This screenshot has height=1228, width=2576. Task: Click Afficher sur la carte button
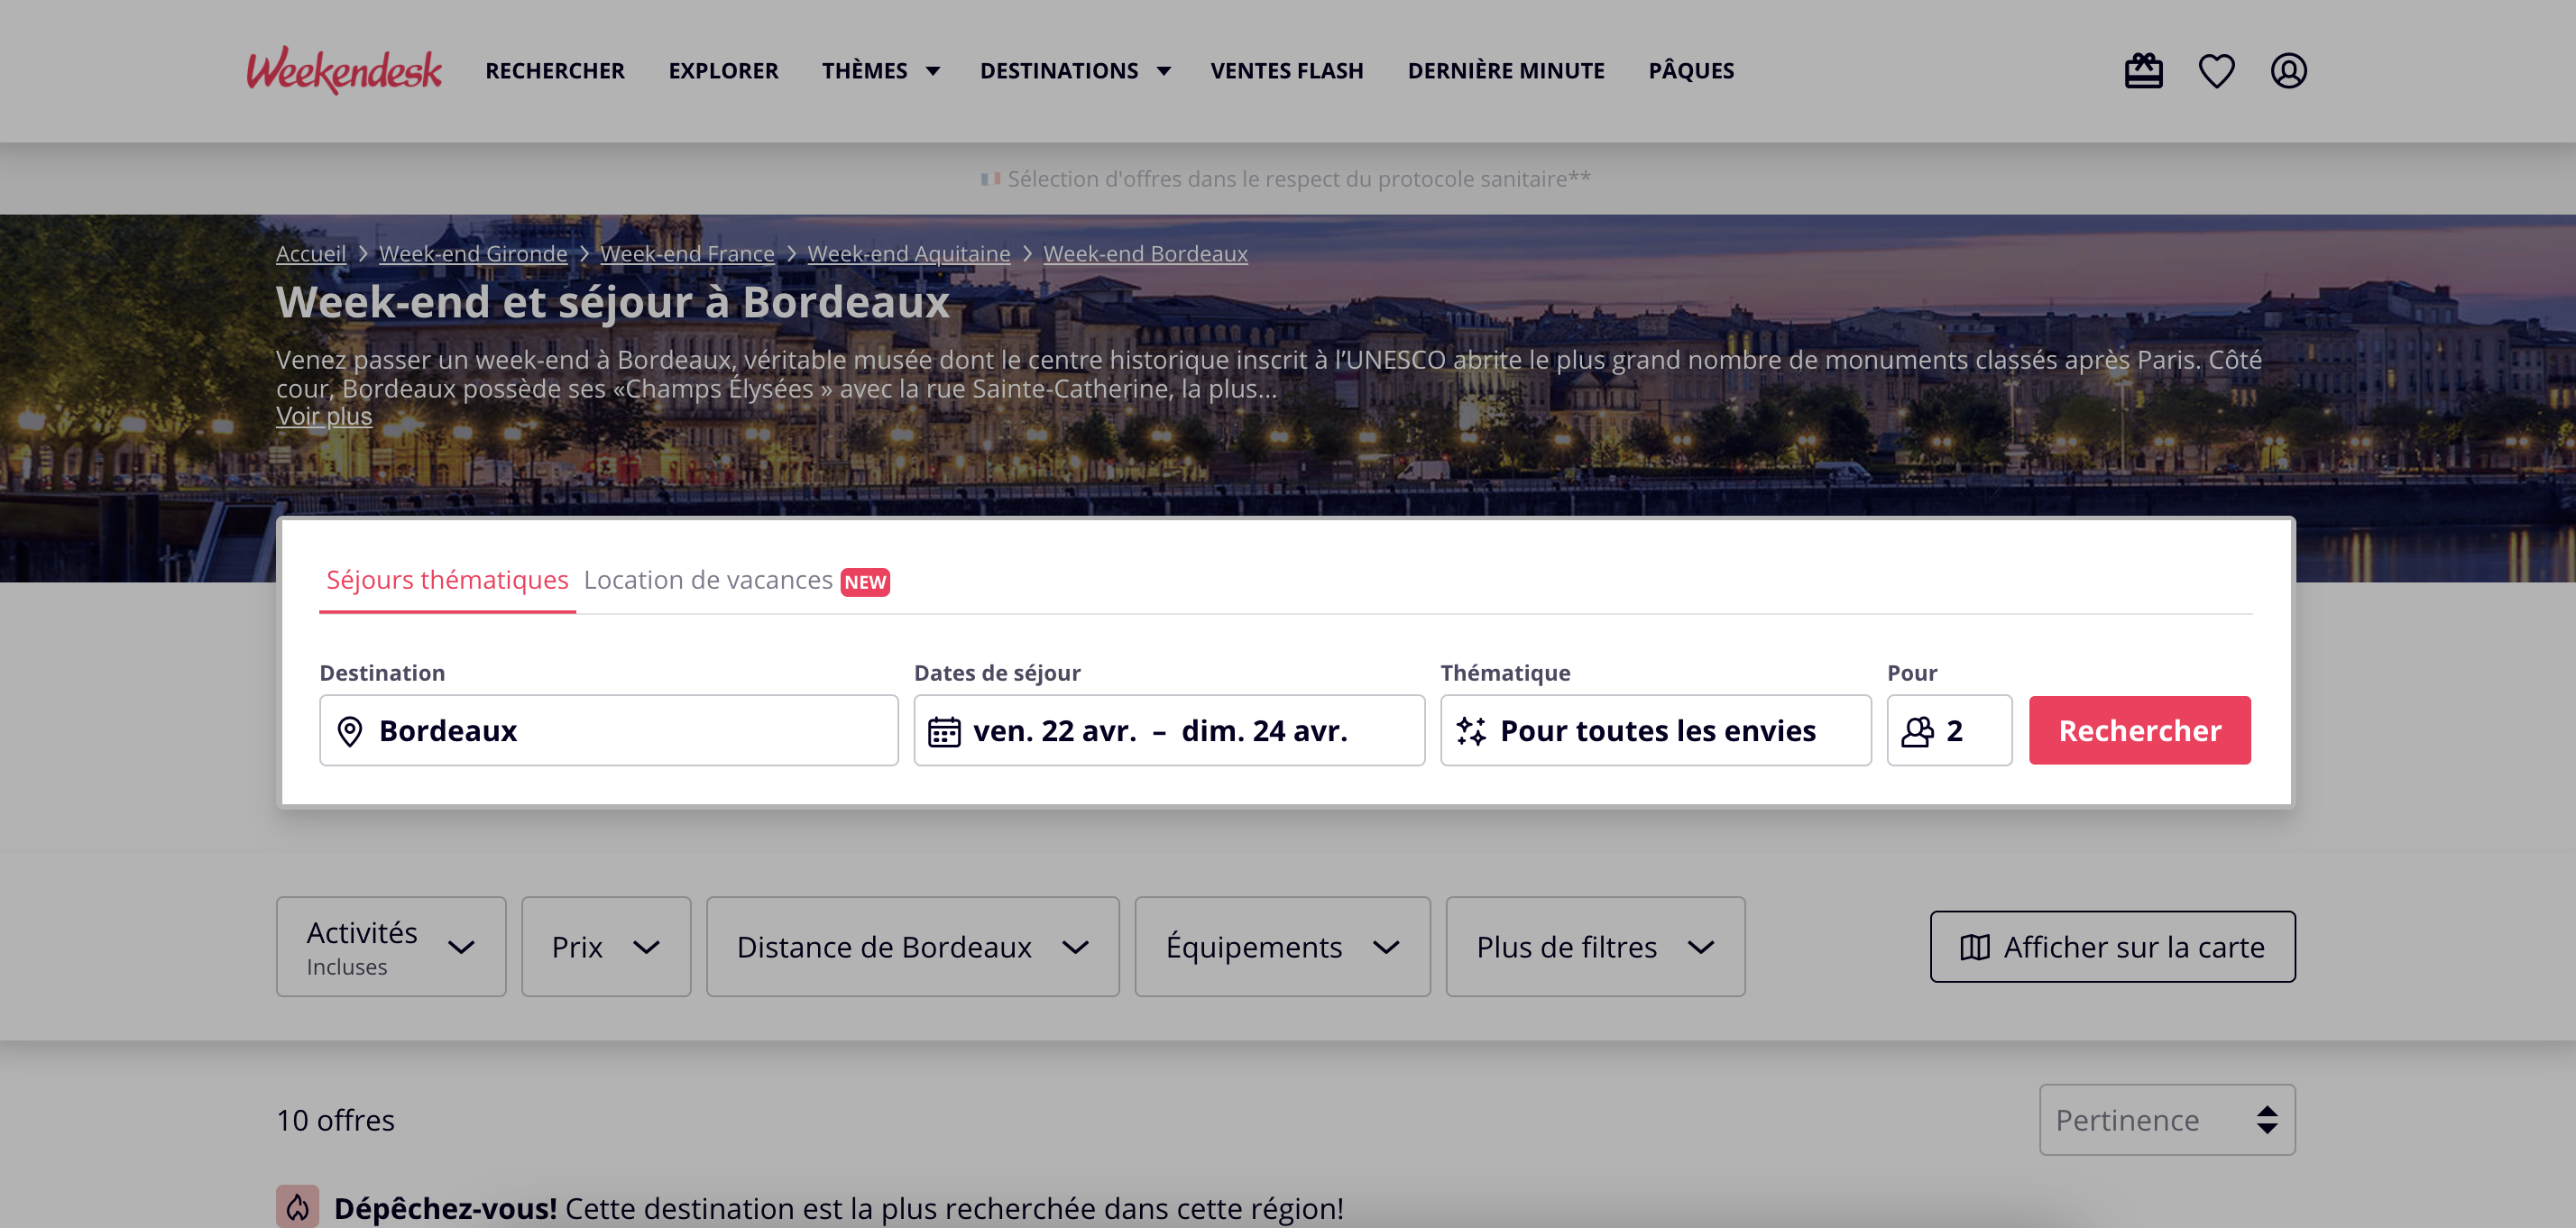pos(2112,946)
